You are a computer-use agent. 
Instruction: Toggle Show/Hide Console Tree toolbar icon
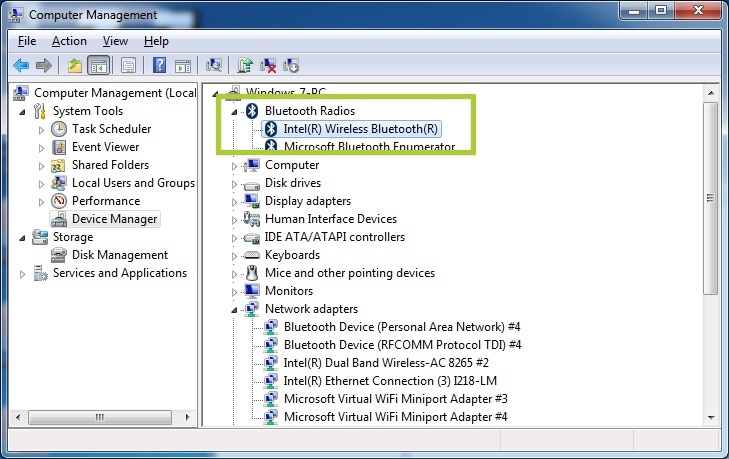(99, 66)
